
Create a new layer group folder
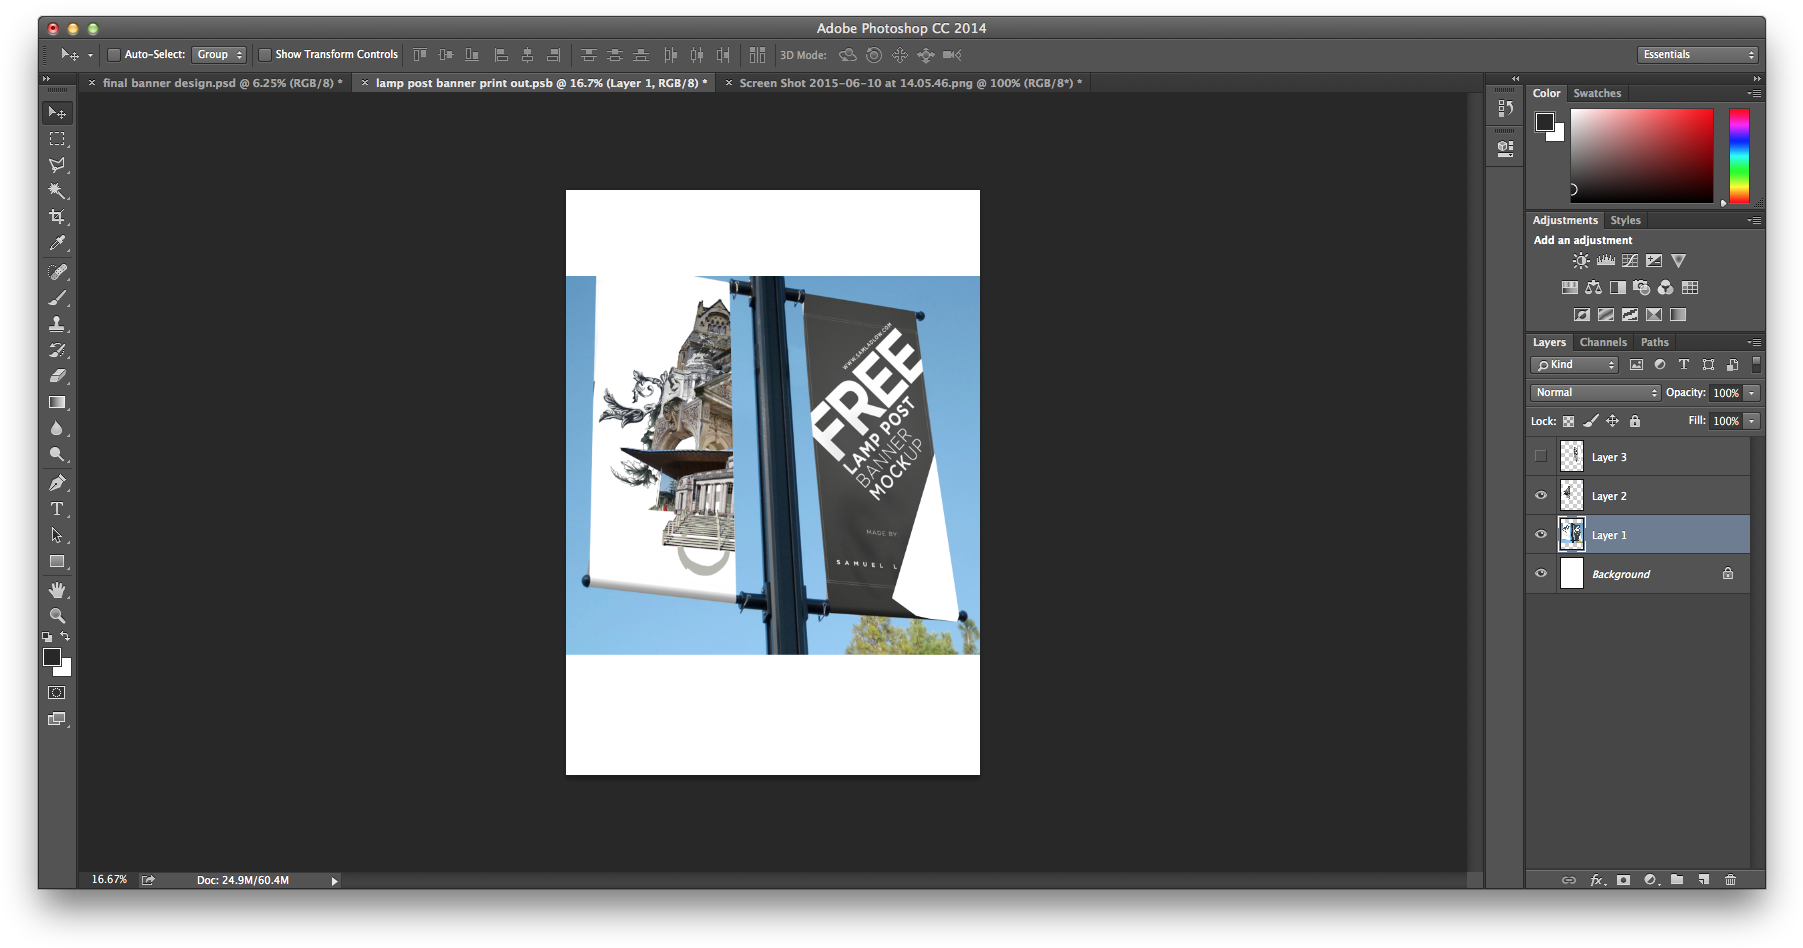(1677, 880)
